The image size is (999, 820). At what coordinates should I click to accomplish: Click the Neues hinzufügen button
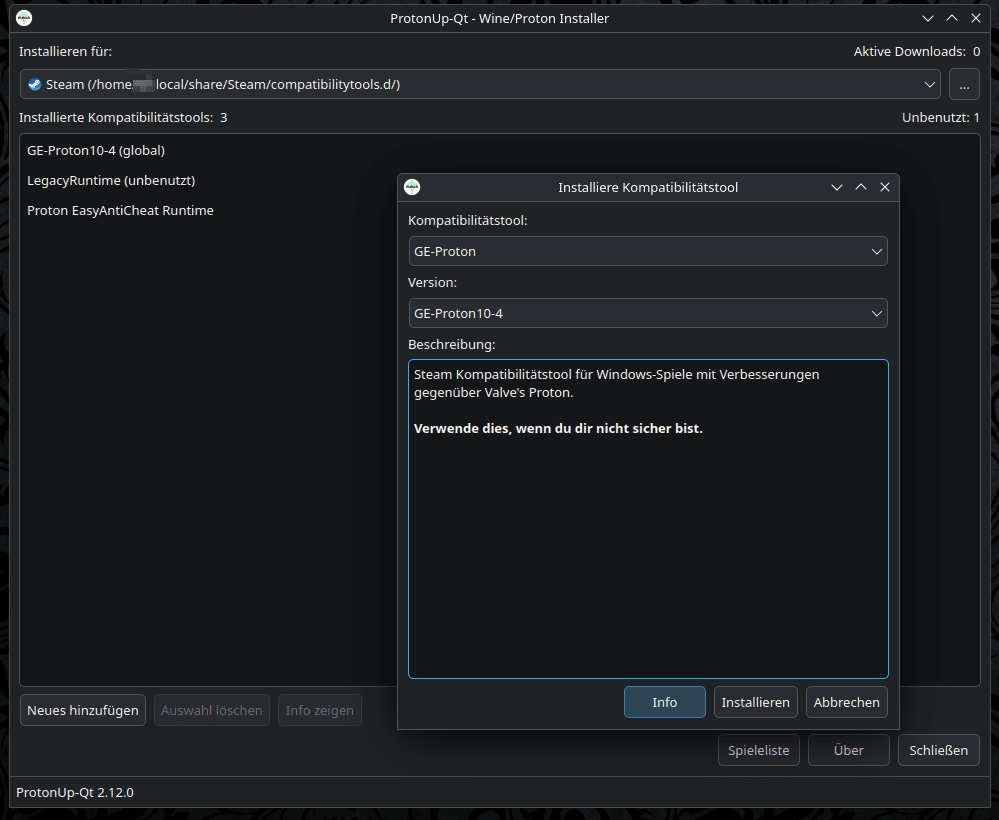[x=83, y=710]
